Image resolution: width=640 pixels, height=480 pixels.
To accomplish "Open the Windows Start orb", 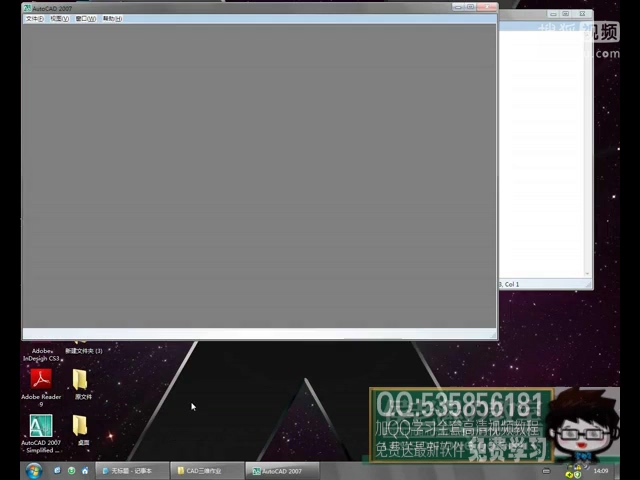I will (33, 471).
